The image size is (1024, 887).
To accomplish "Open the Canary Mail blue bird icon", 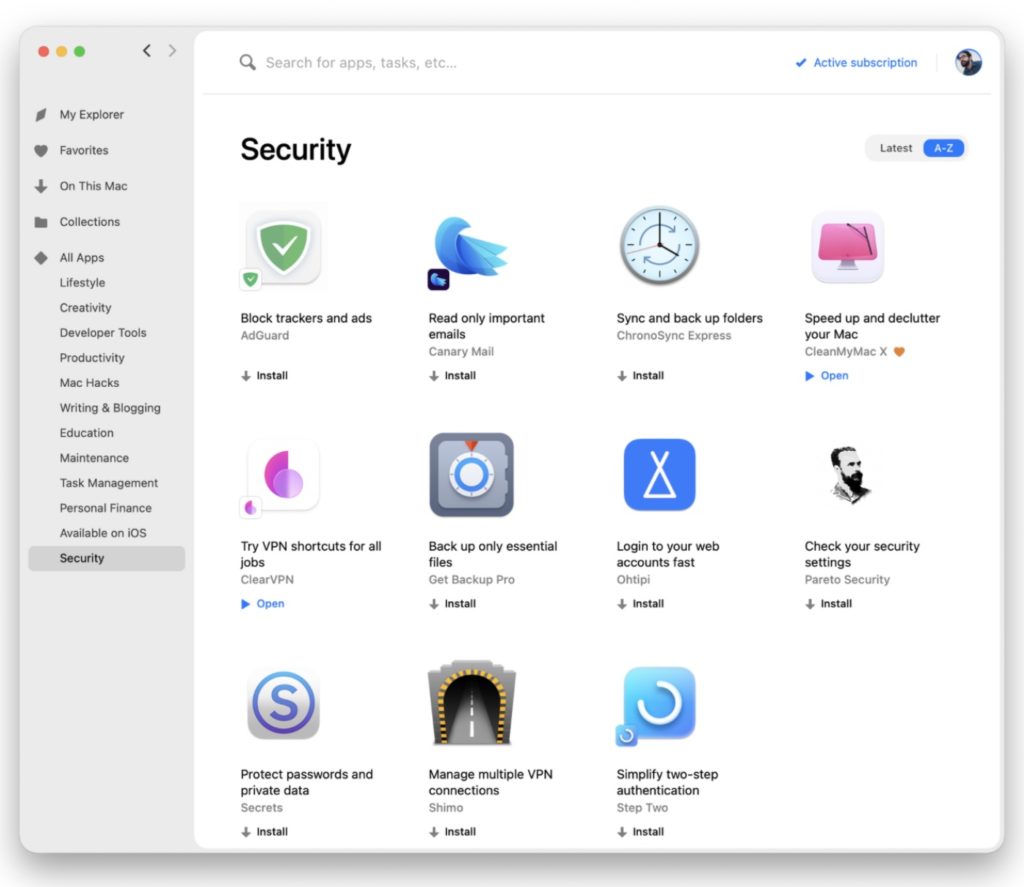I will click(470, 247).
